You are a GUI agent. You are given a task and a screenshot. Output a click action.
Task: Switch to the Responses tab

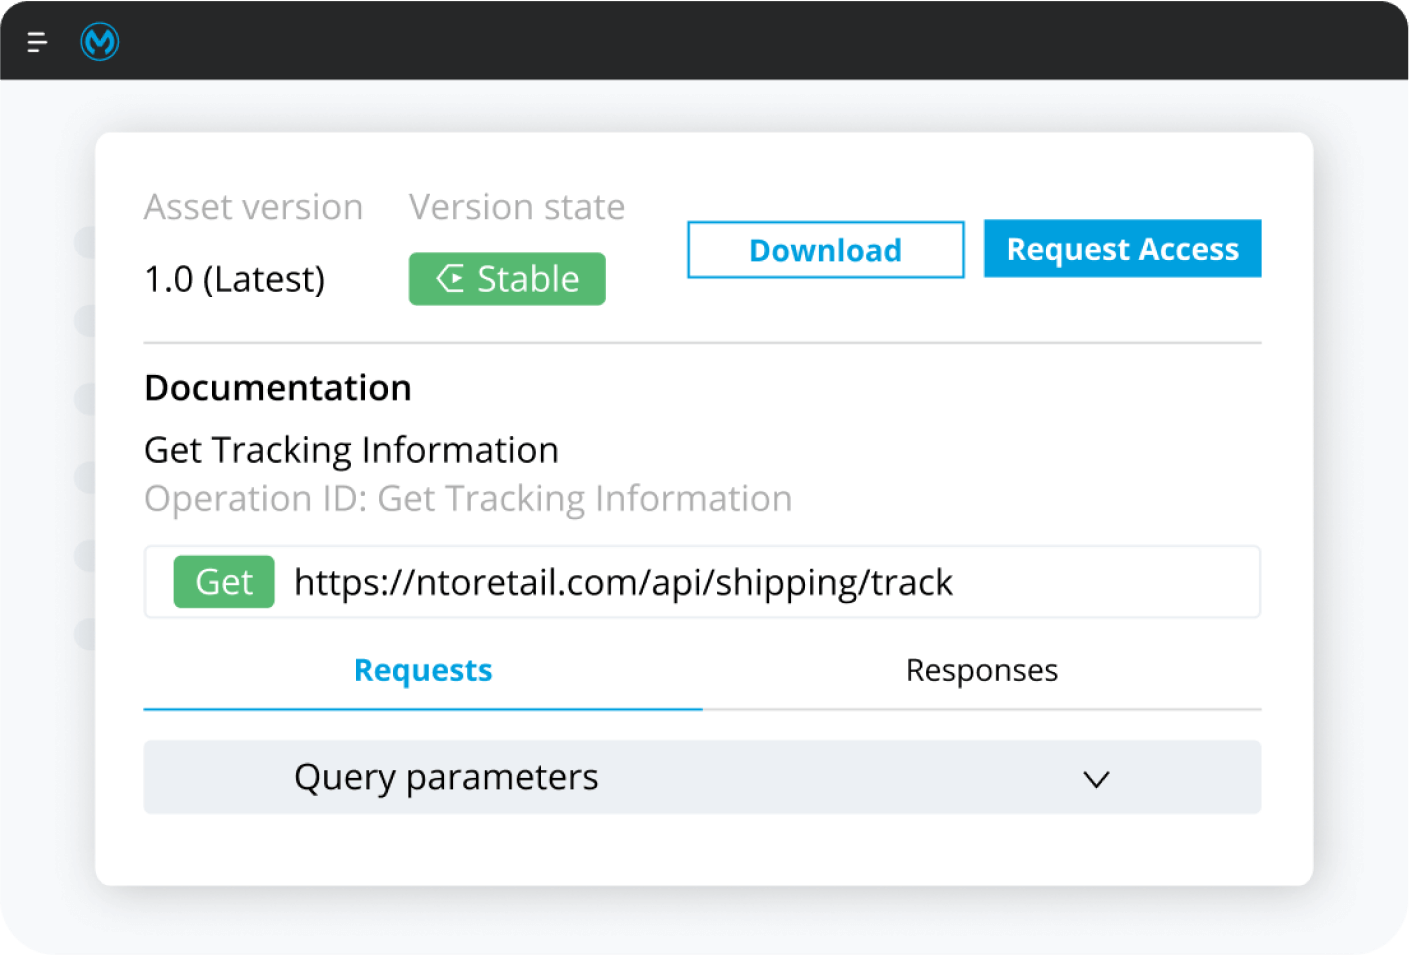click(x=982, y=670)
